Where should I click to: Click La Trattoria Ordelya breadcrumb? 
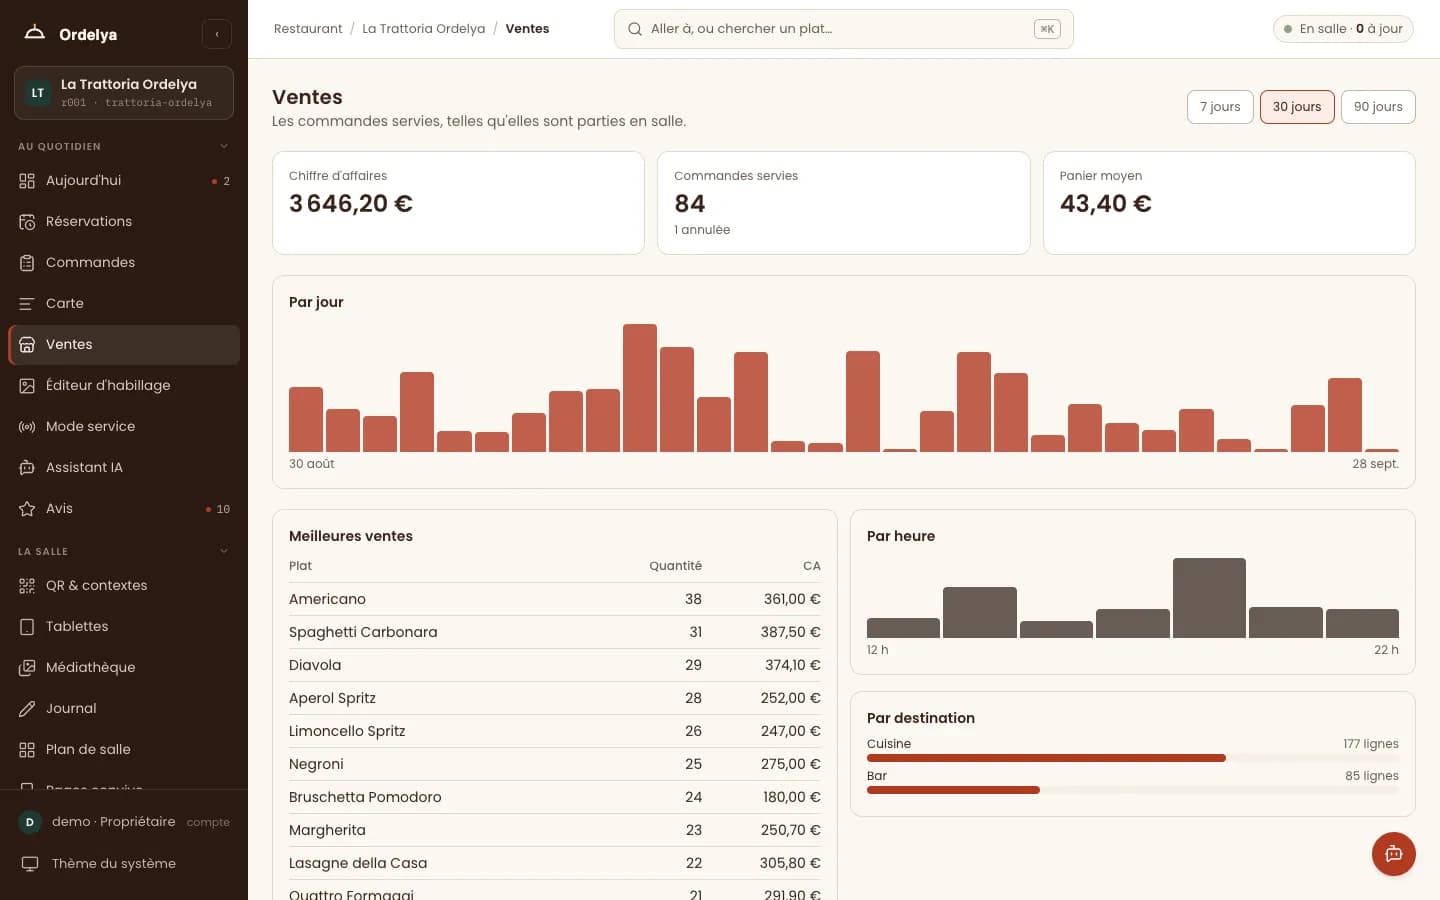coord(424,29)
